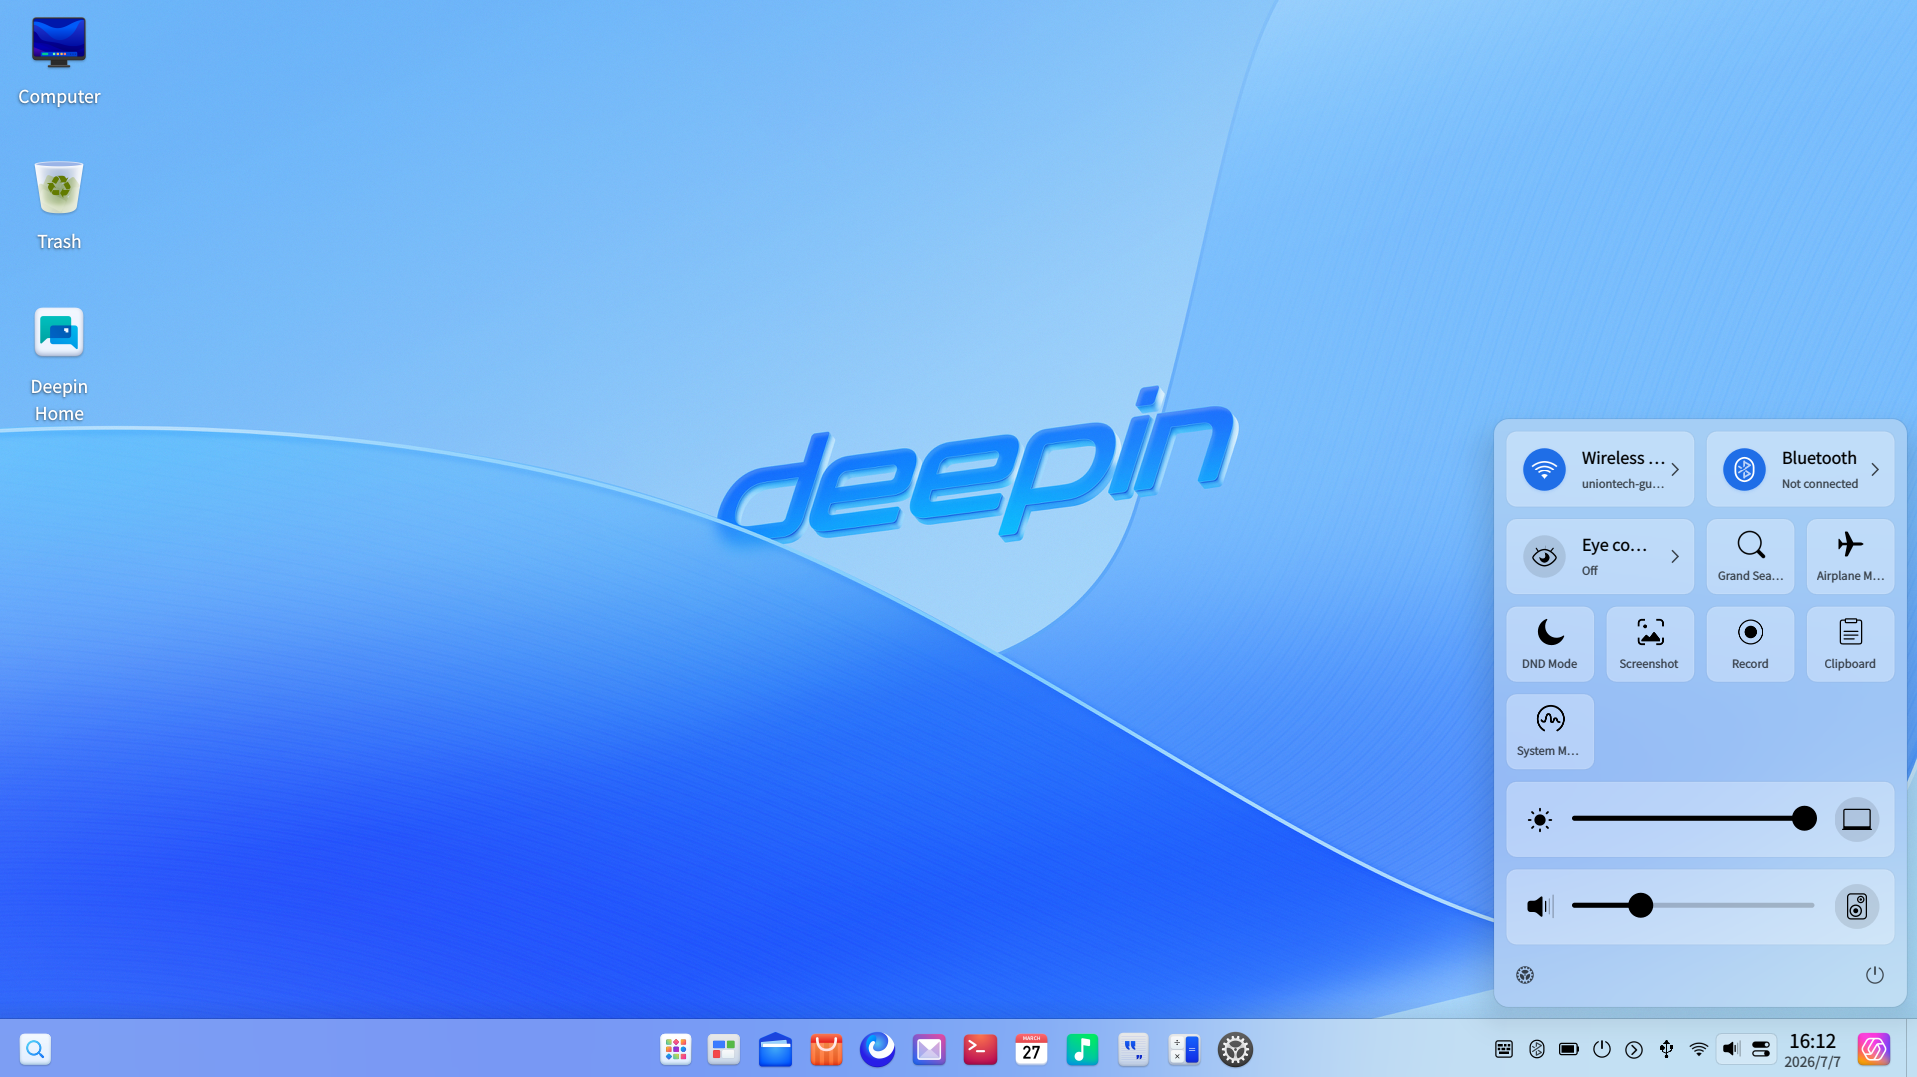Open Calculator in dock
Viewport: 1917px width, 1077px height.
point(1184,1049)
